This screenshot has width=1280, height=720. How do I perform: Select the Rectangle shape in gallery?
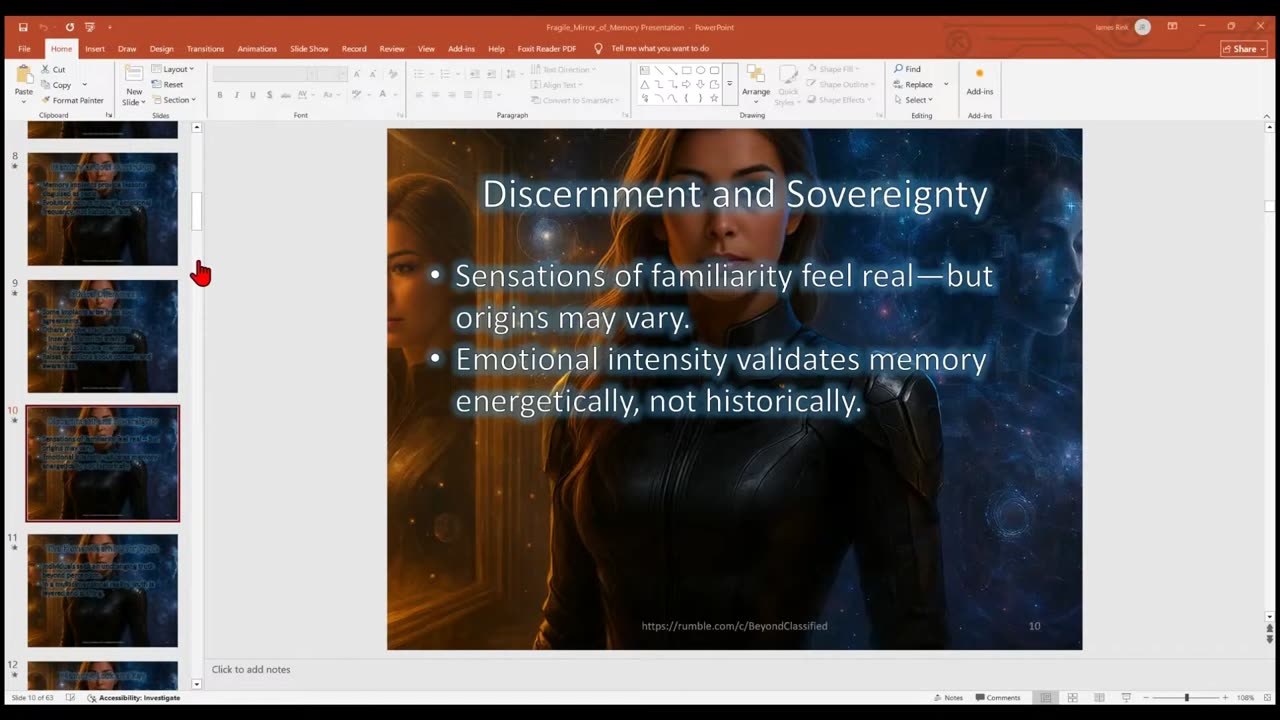(x=686, y=70)
